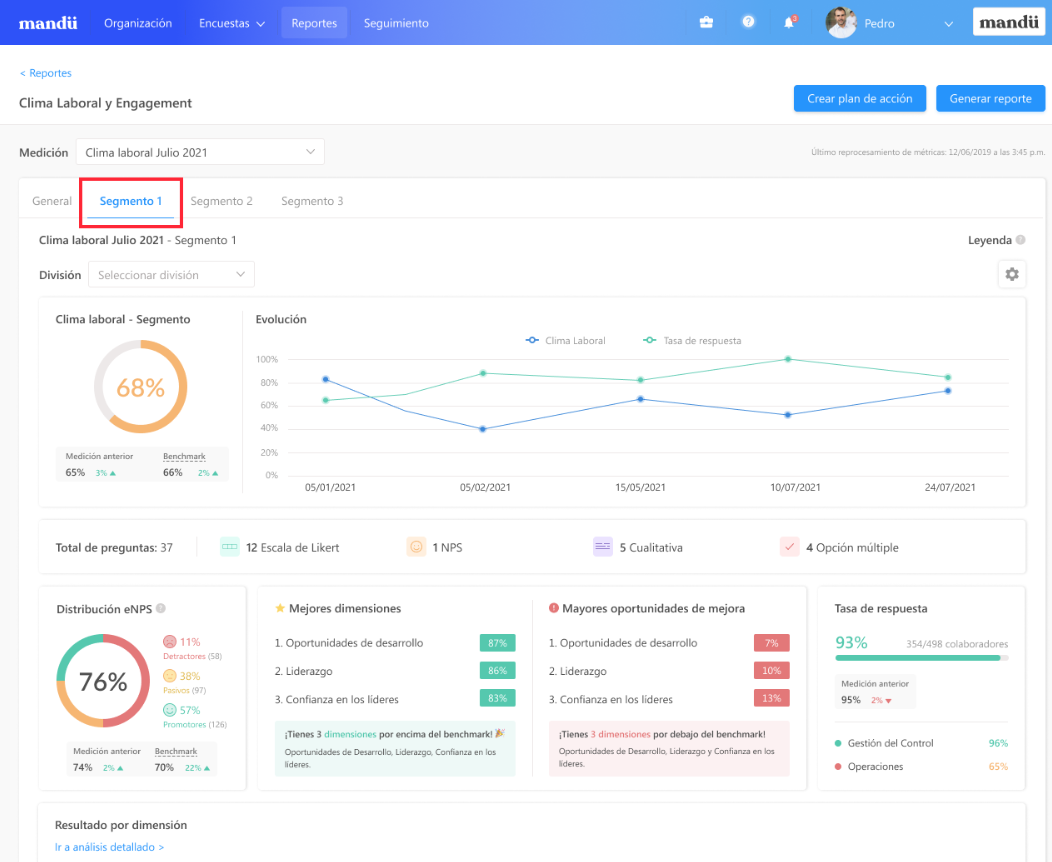This screenshot has height=862, width=1052.
Task: Click Generar reporte button
Action: coord(990,99)
